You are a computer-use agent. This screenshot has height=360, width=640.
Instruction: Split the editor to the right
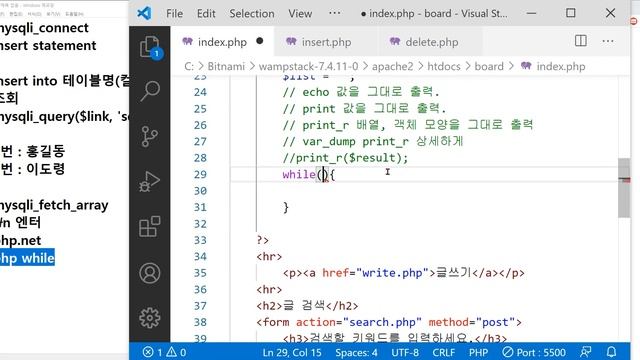(580, 41)
